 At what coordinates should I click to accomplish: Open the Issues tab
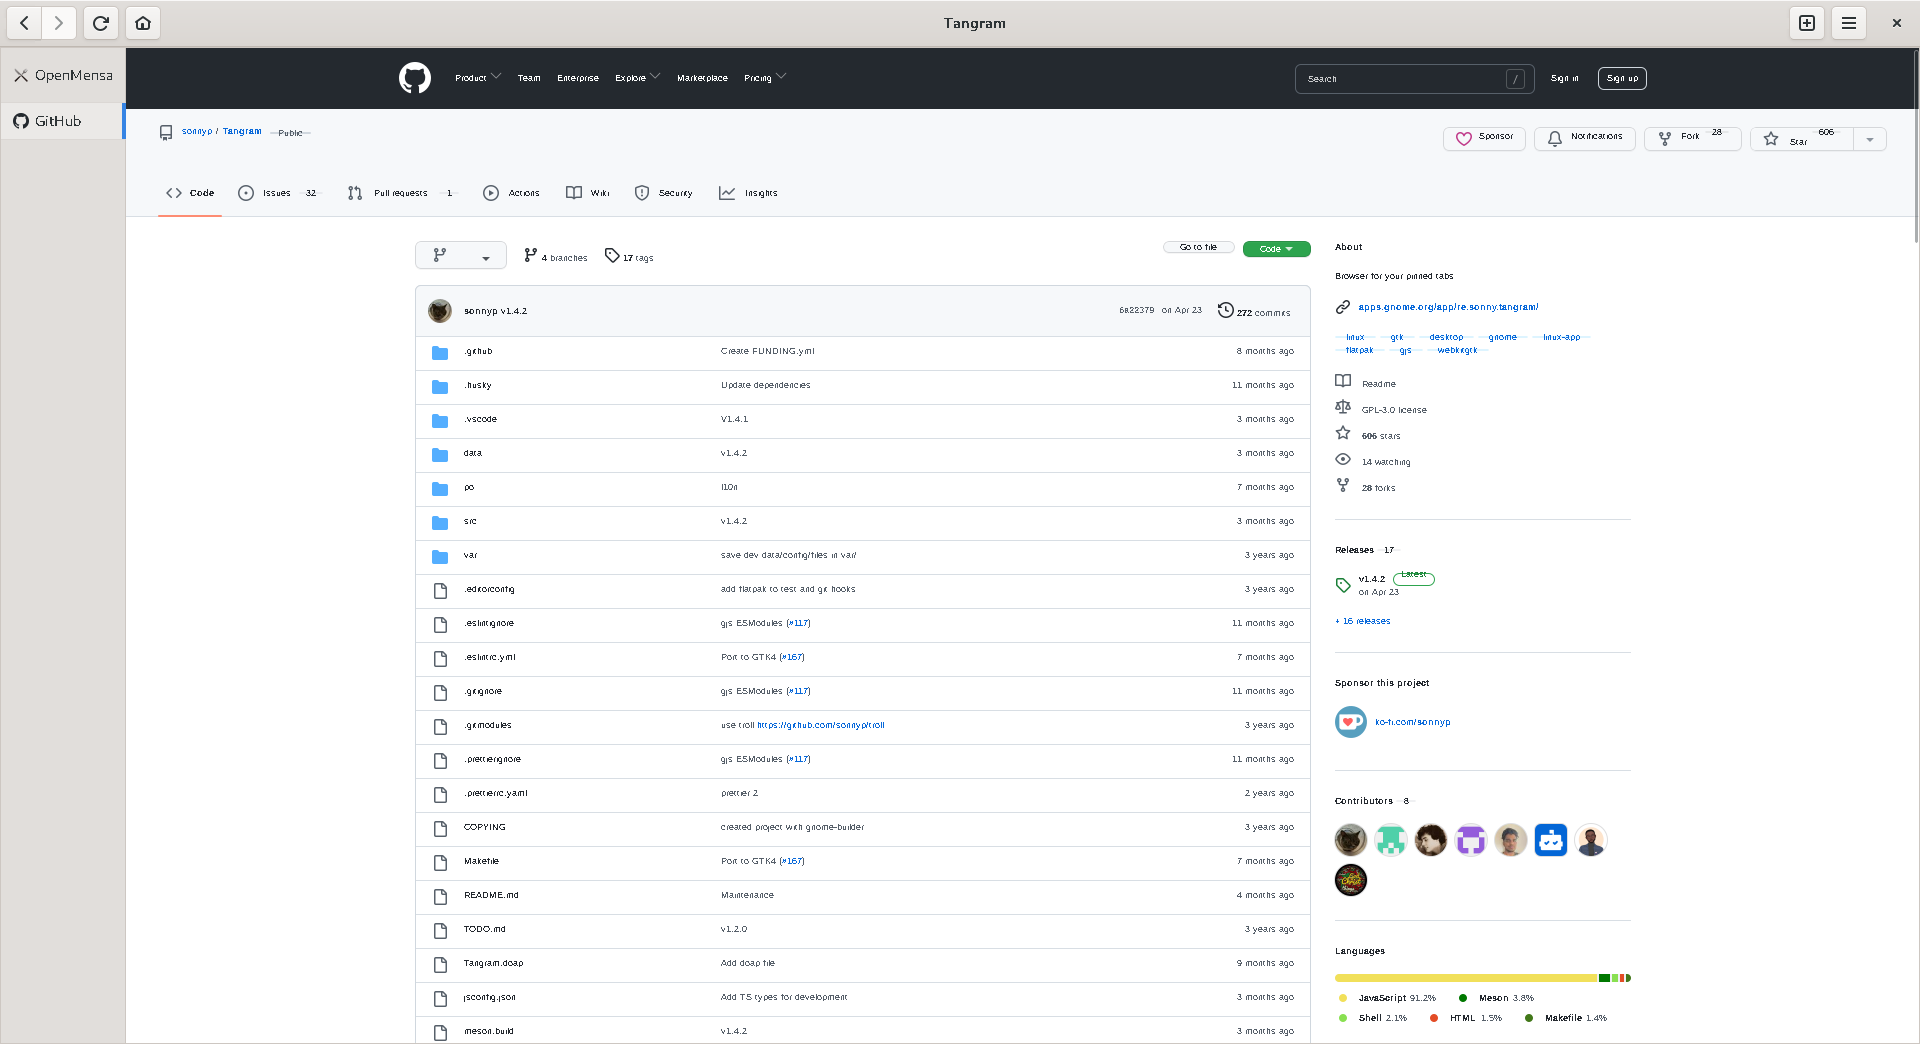pyautogui.click(x=278, y=193)
